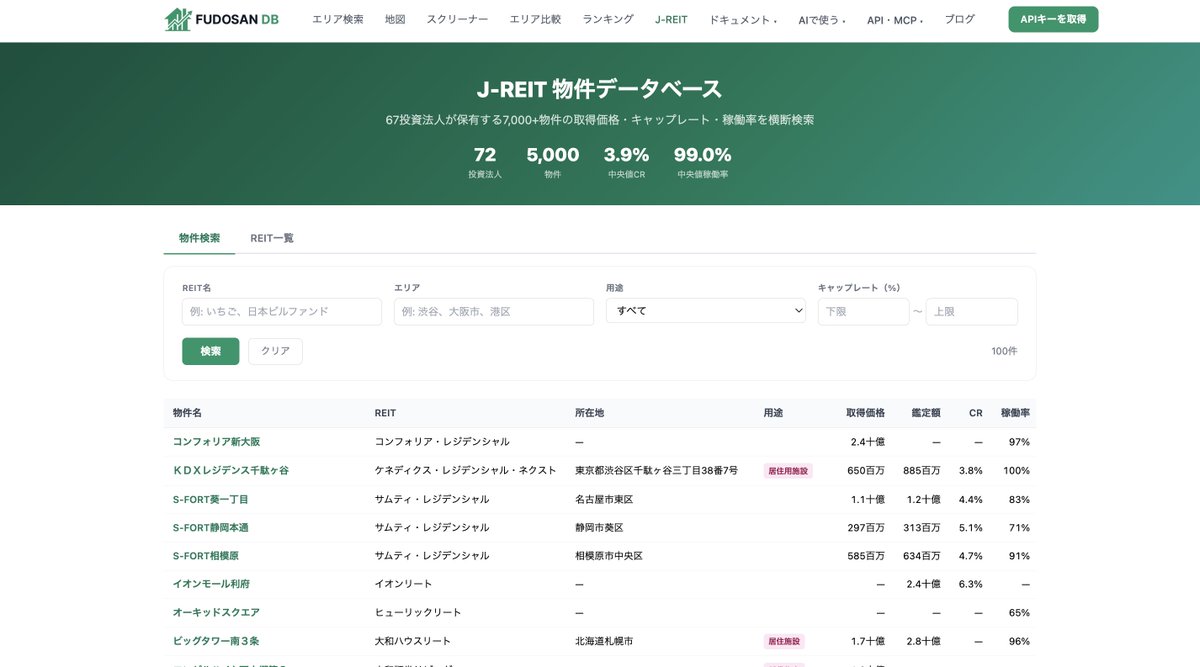Click ヒューリックリート REIT cell
1200x667 pixels.
(416, 613)
